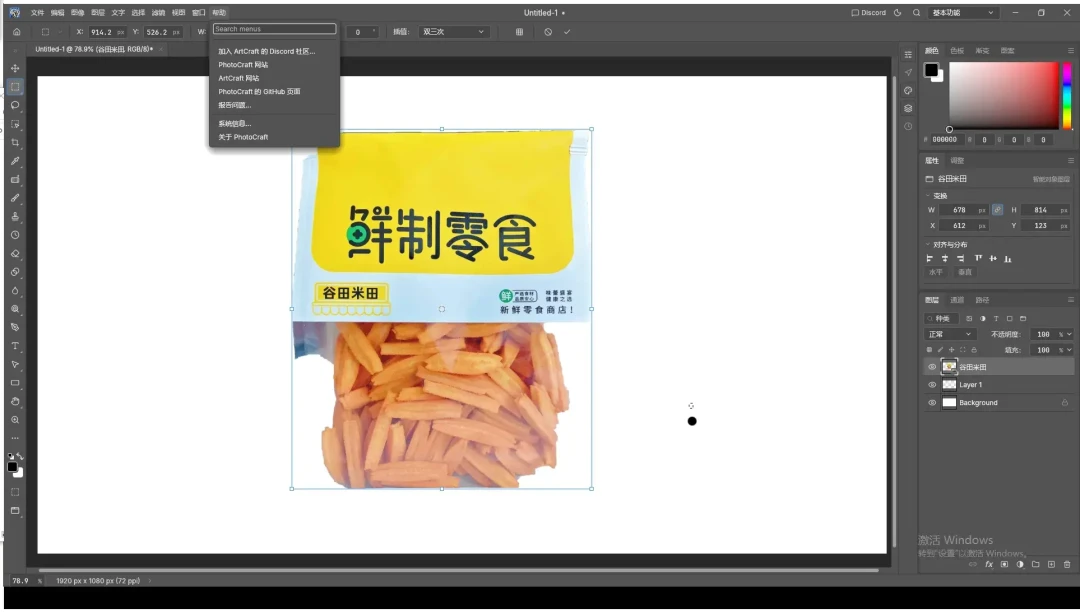Open the history clock icon in side strip
Screen dimensions: 1080x613
pyautogui.click(x=908, y=126)
